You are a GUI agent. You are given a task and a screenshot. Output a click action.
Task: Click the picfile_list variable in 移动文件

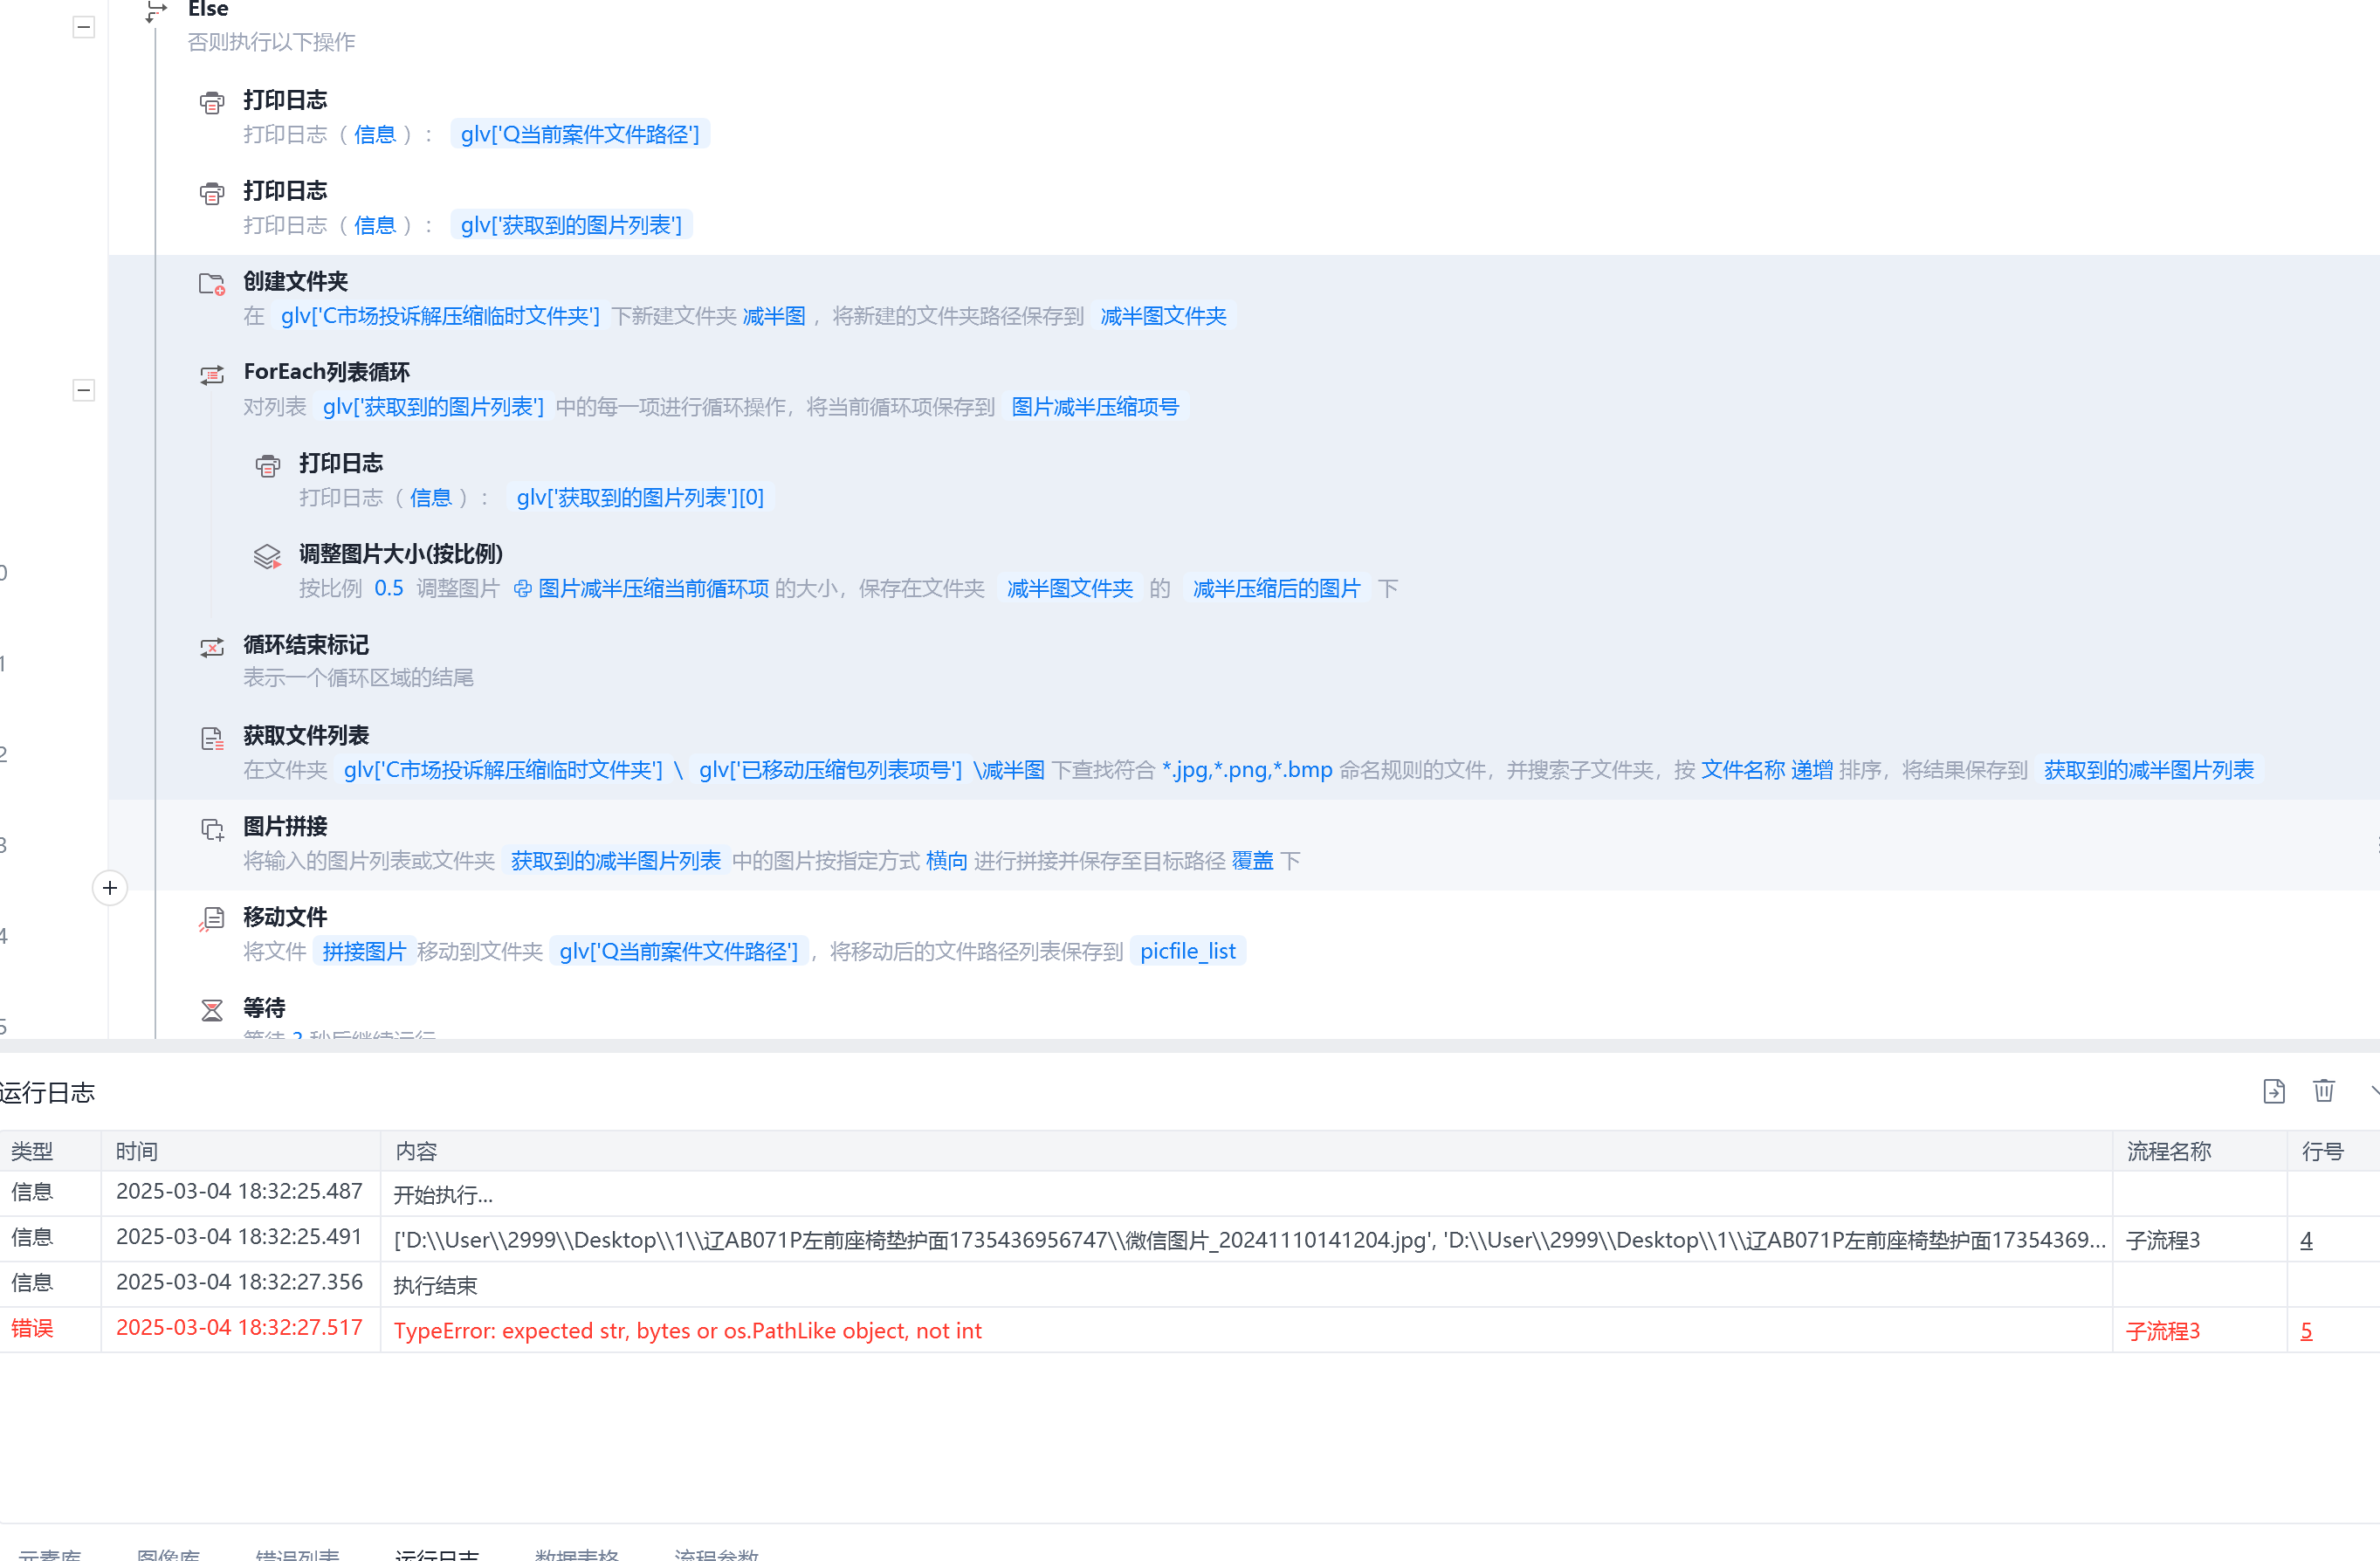(1187, 951)
